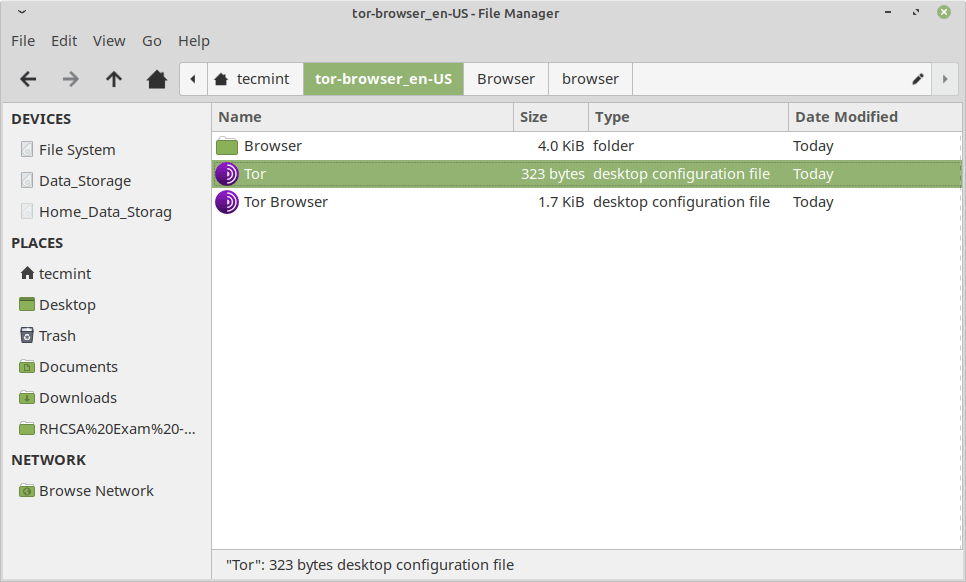Click the right path bar scroll arrow
Image resolution: width=966 pixels, height=582 pixels.
[945, 79]
